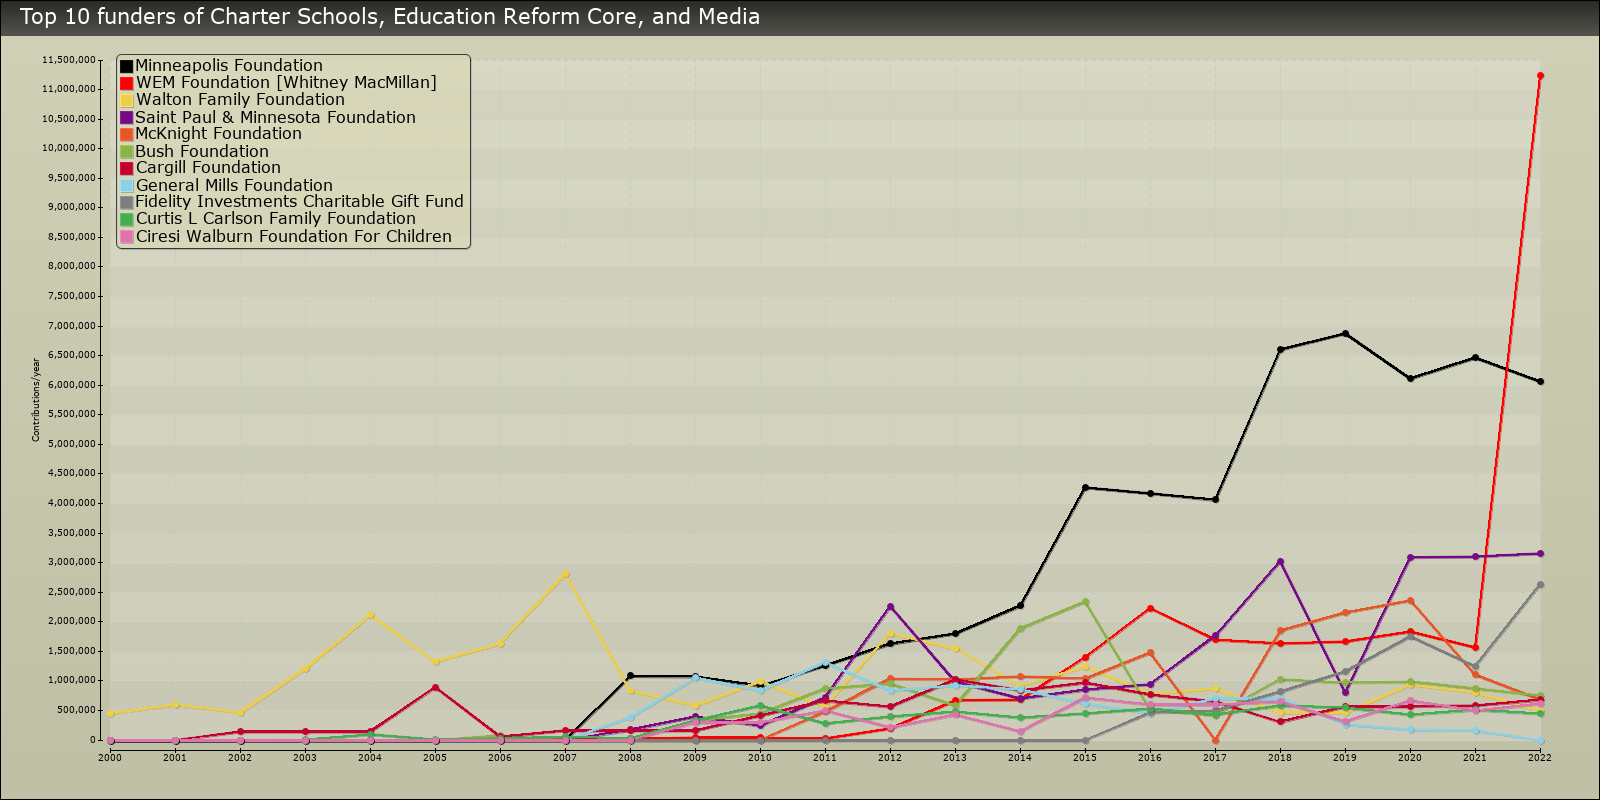Viewport: 1600px width, 800px height.
Task: Click the black Minneapolis Foundation legend swatch
Action: click(x=127, y=66)
